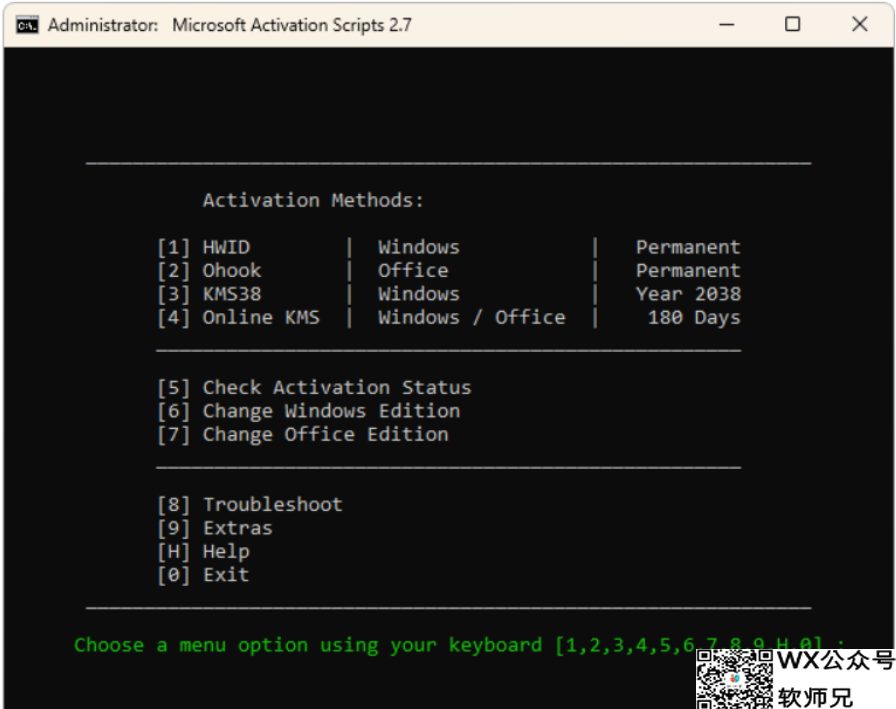Click '[5] Check Activation Status' line
The image size is (896, 709).
pos(315,388)
